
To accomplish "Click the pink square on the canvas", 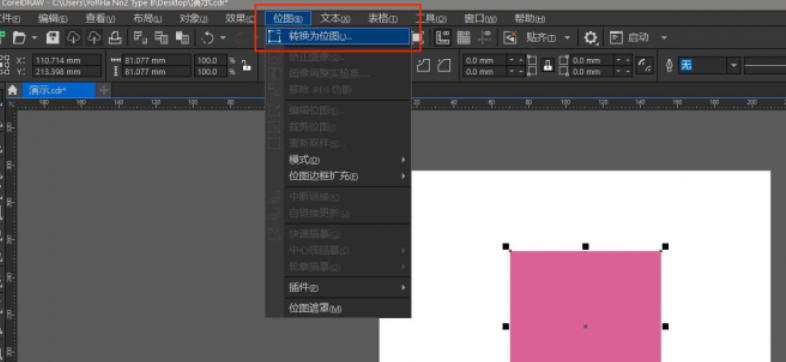I will (x=585, y=306).
